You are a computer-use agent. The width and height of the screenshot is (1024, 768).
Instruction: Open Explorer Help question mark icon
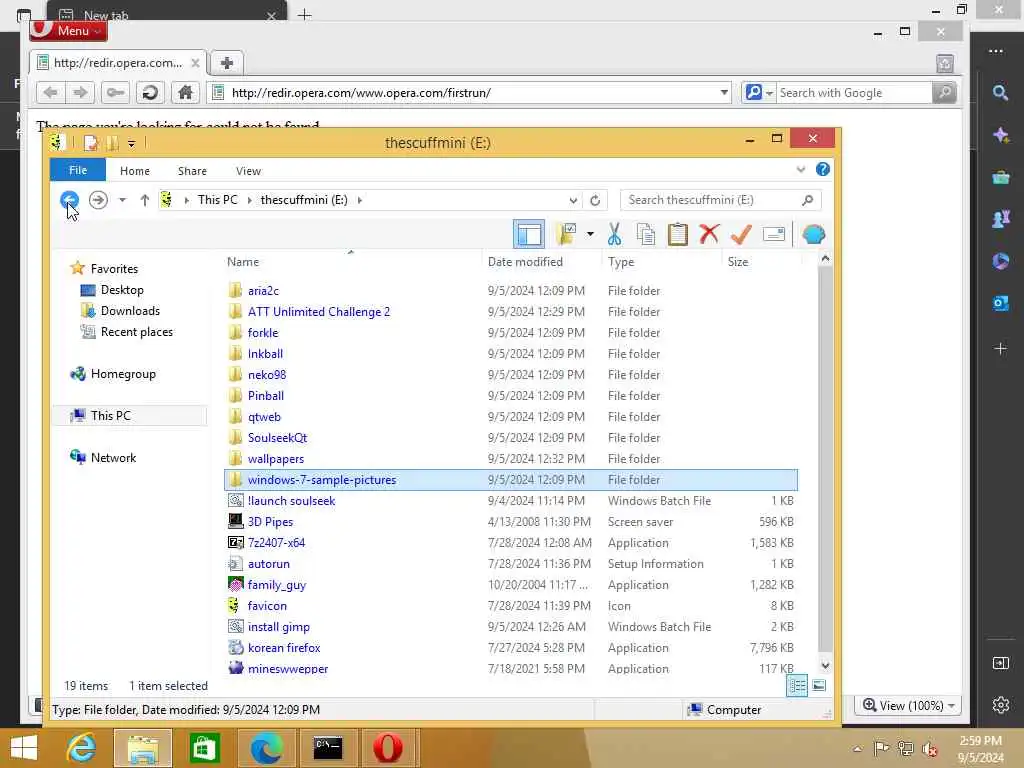pyautogui.click(x=823, y=170)
